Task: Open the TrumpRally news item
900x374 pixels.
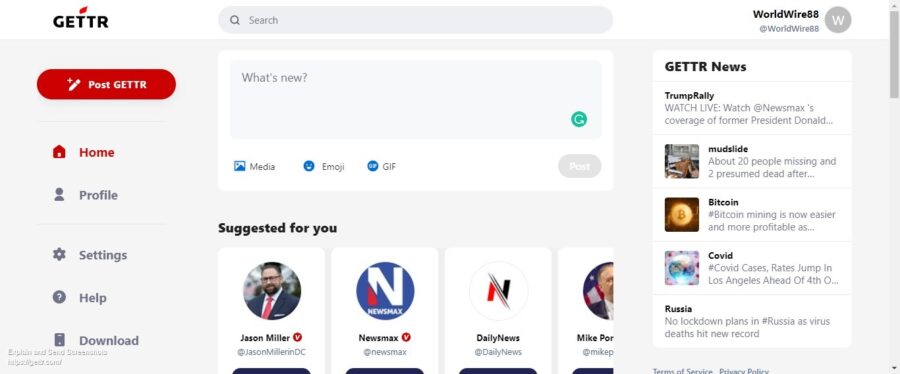Action: click(752, 108)
